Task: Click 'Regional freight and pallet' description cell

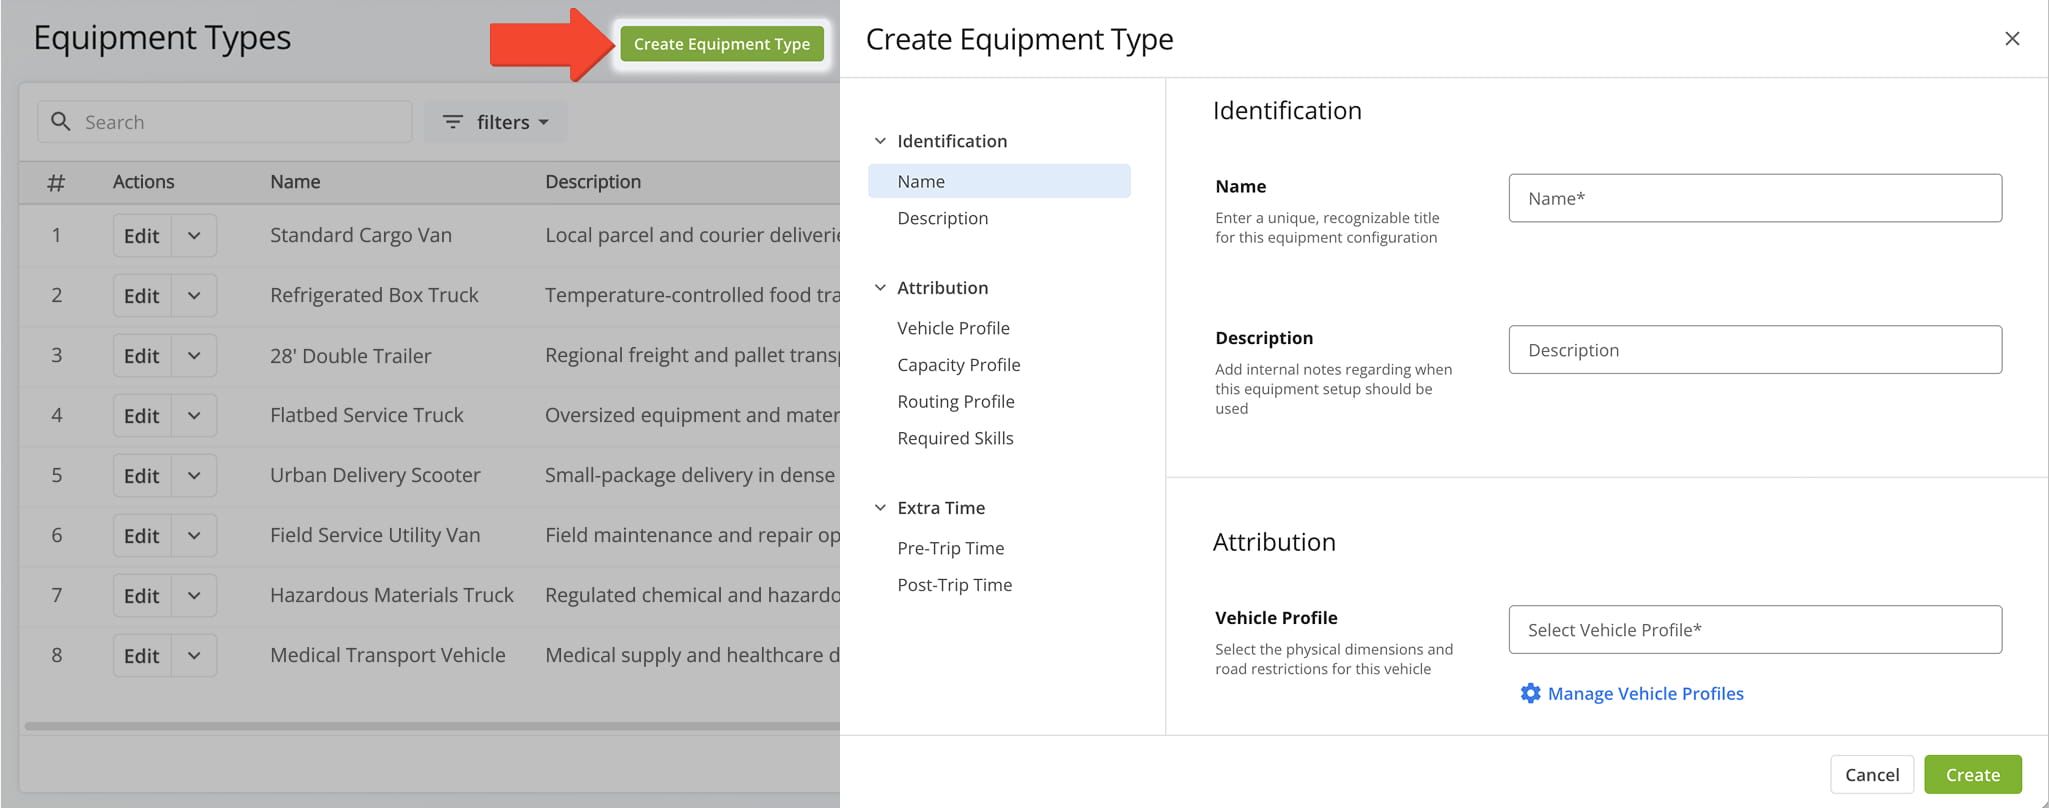Action: 692,355
